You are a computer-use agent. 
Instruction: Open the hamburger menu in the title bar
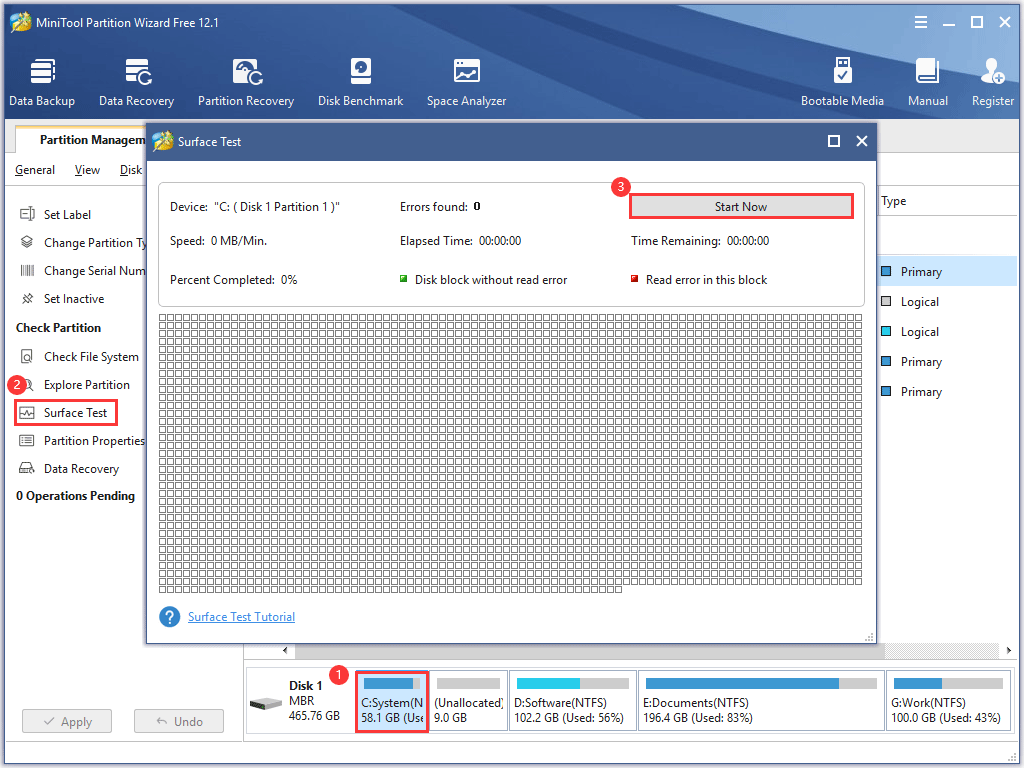point(921,22)
